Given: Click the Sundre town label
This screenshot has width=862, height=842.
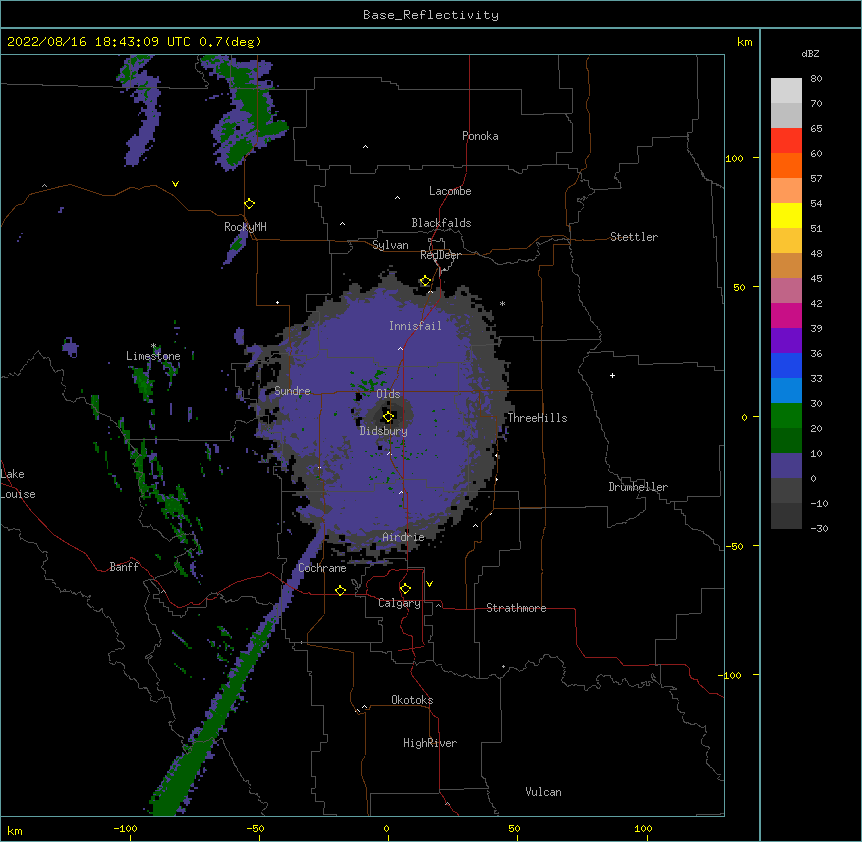Looking at the screenshot, I should 292,391.
